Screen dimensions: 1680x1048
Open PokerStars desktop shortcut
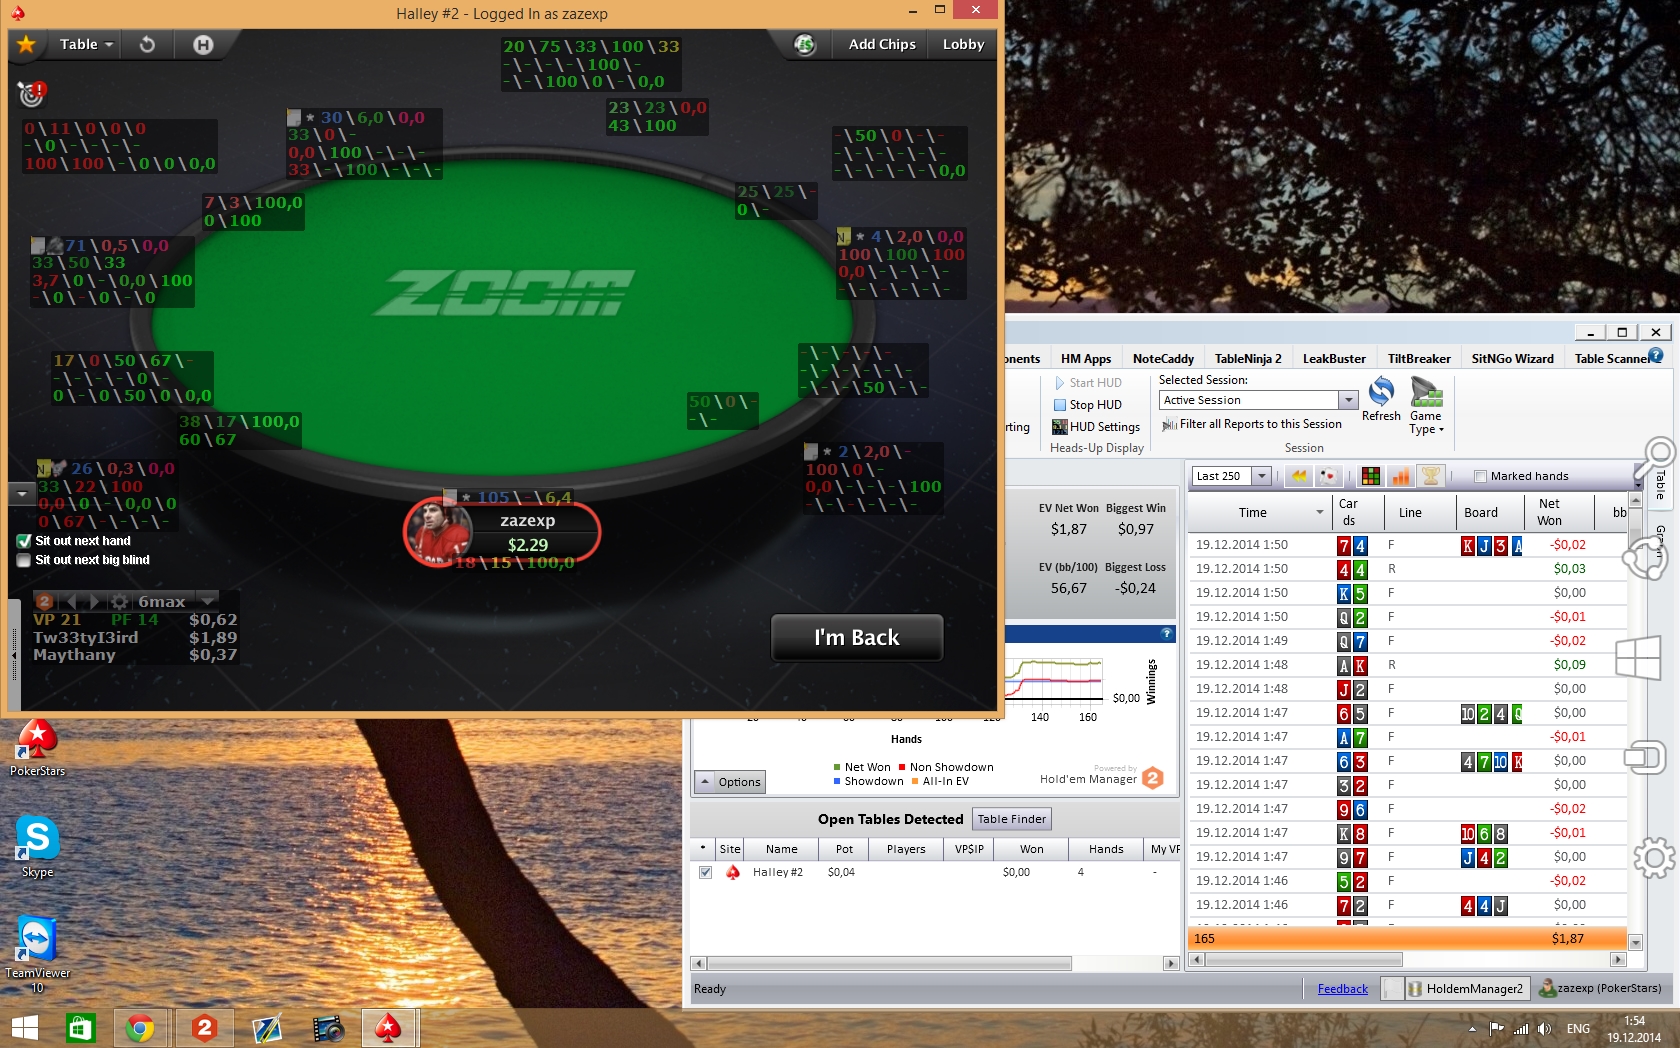click(37, 748)
